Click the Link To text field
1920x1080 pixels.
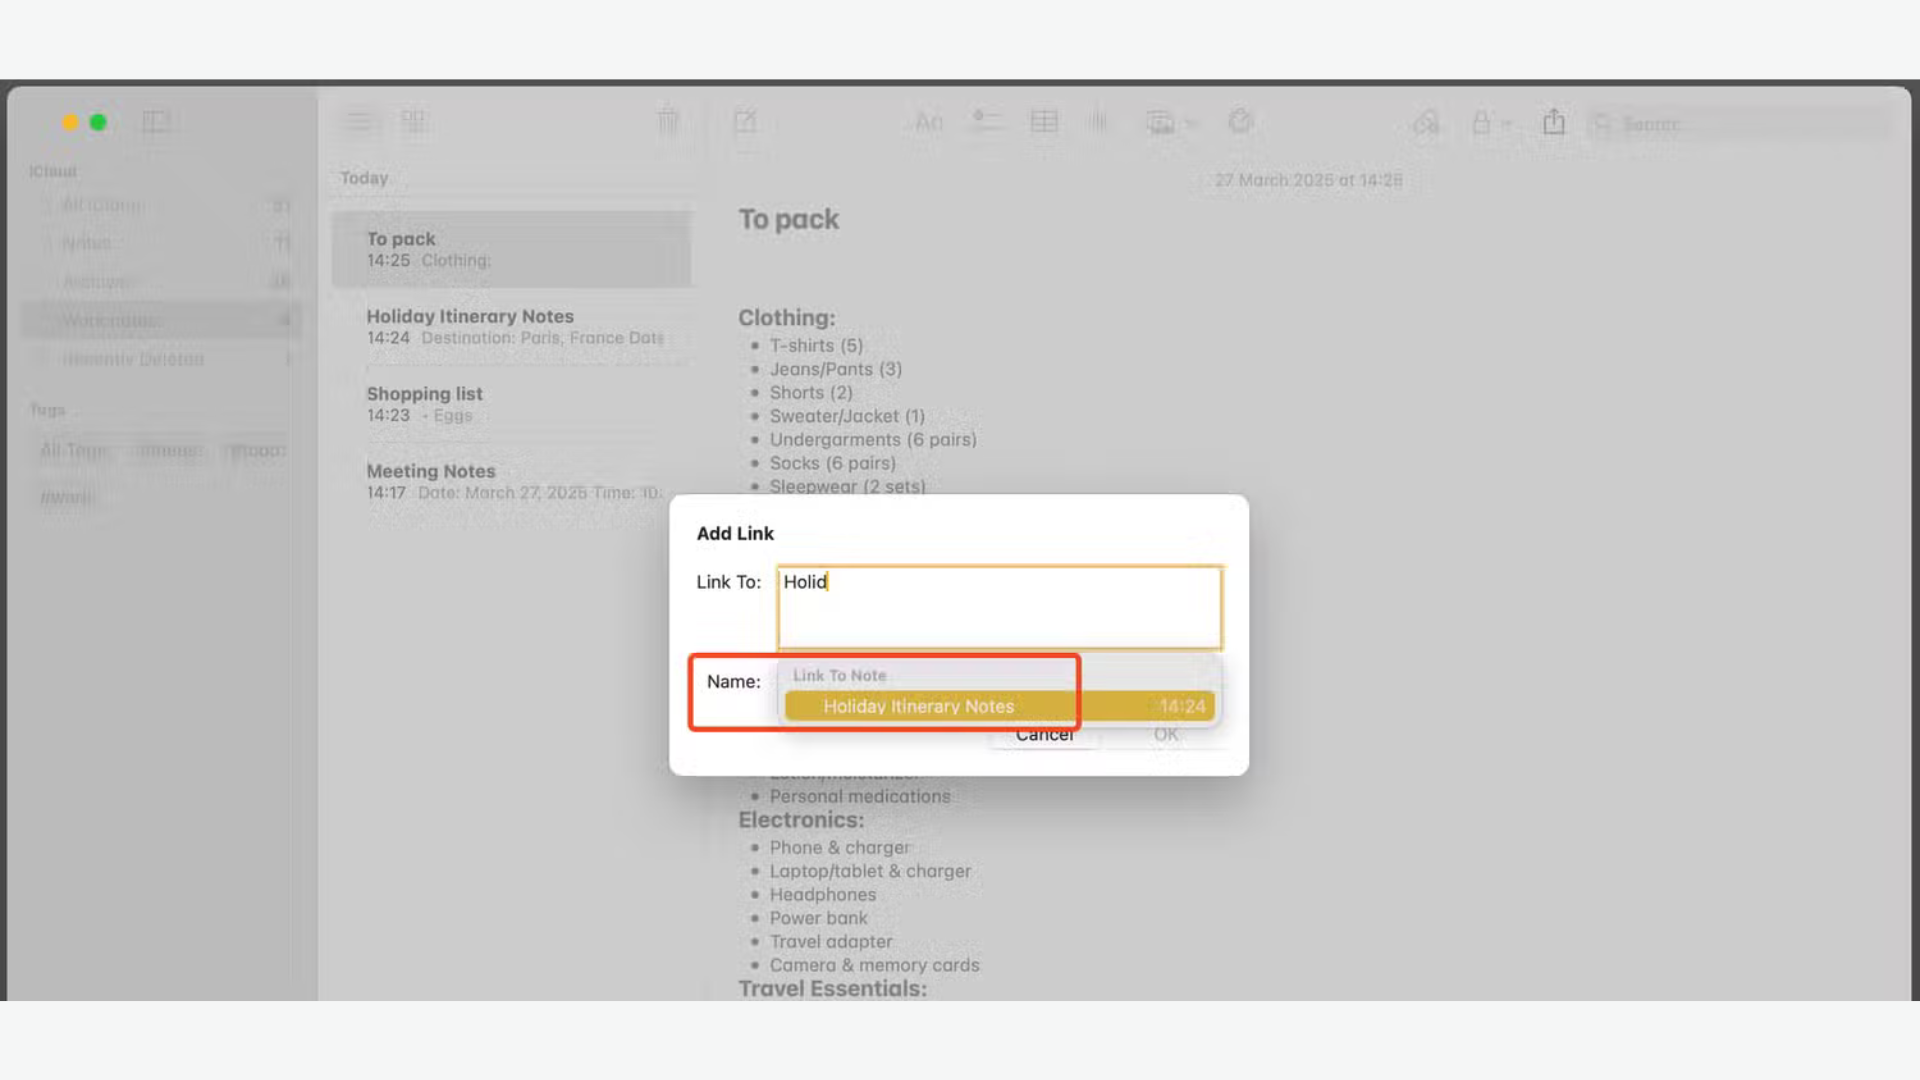[x=998, y=607]
